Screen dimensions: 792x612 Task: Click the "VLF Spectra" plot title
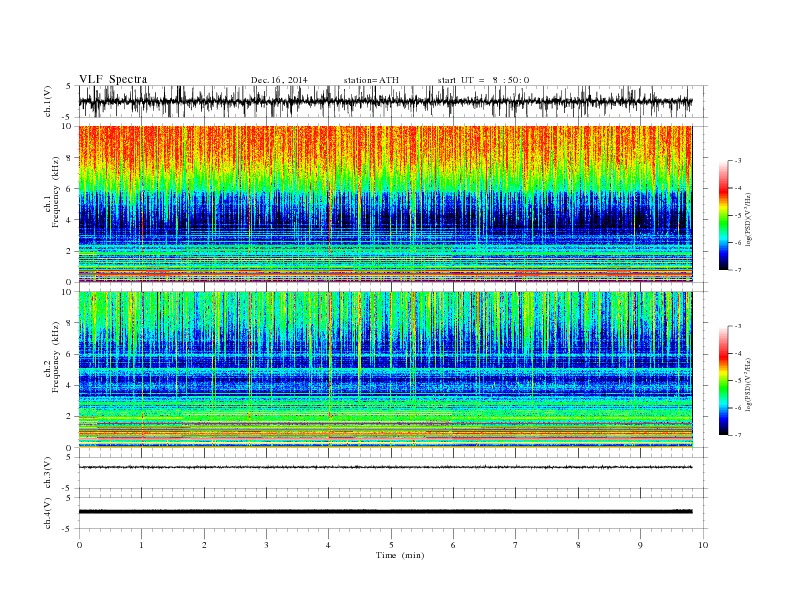pos(113,79)
